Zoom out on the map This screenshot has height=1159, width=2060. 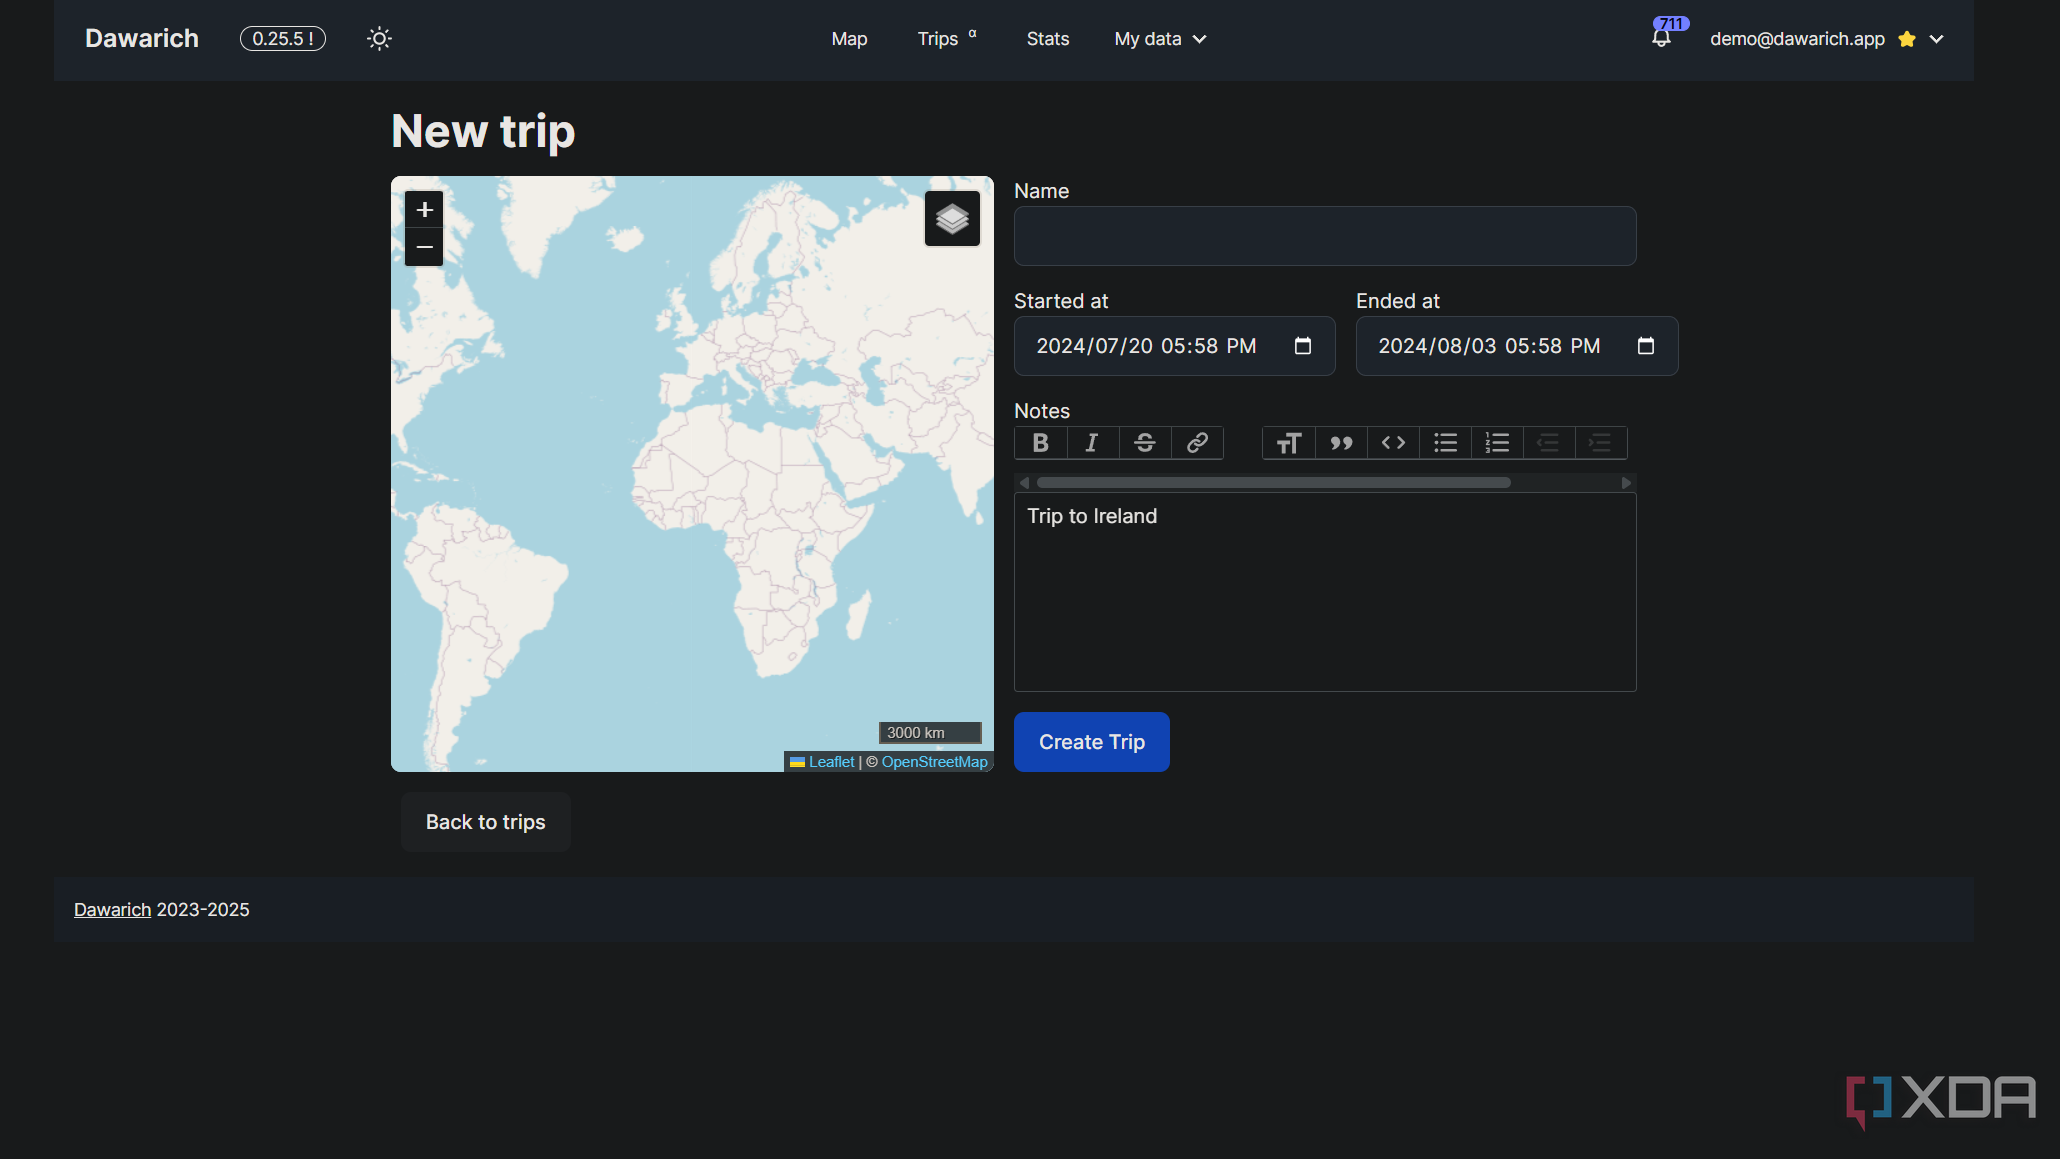tap(424, 247)
